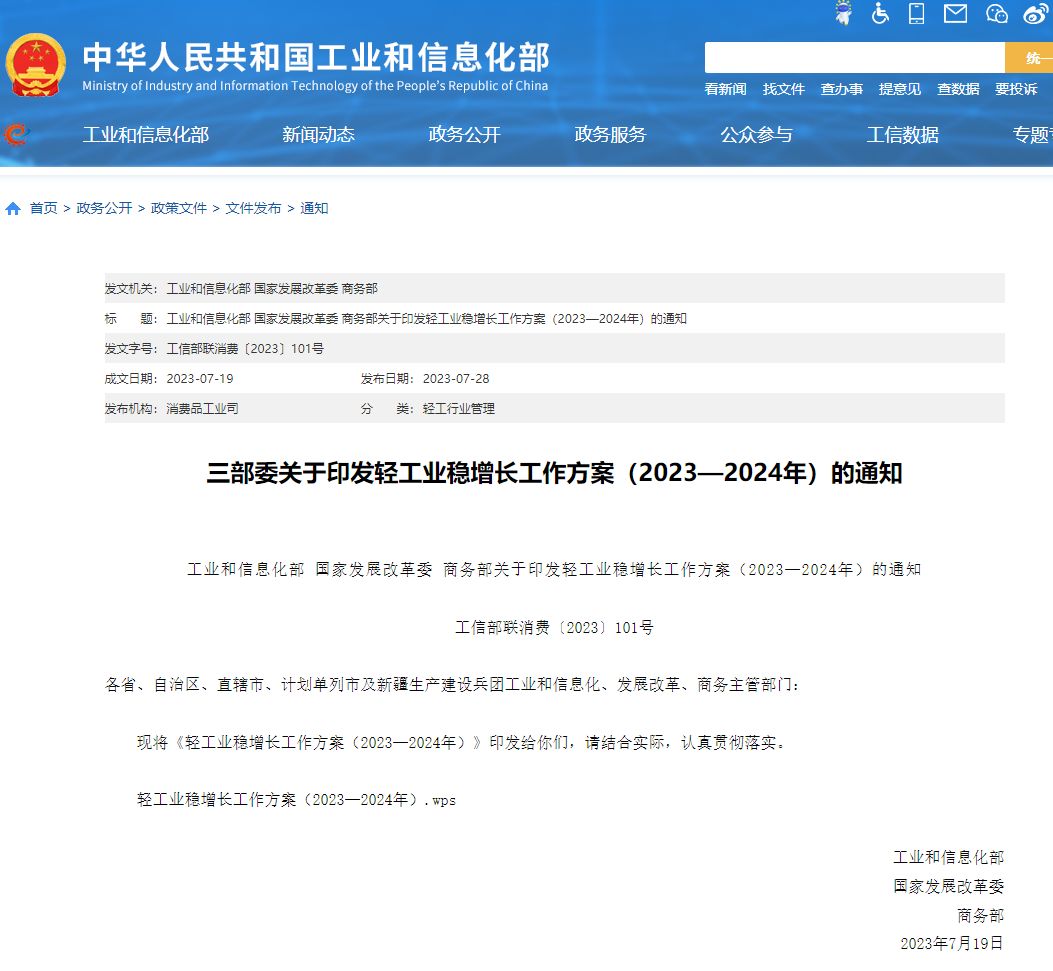Open the 要投诉 quick link
The height and width of the screenshot is (971, 1053).
1016,89
